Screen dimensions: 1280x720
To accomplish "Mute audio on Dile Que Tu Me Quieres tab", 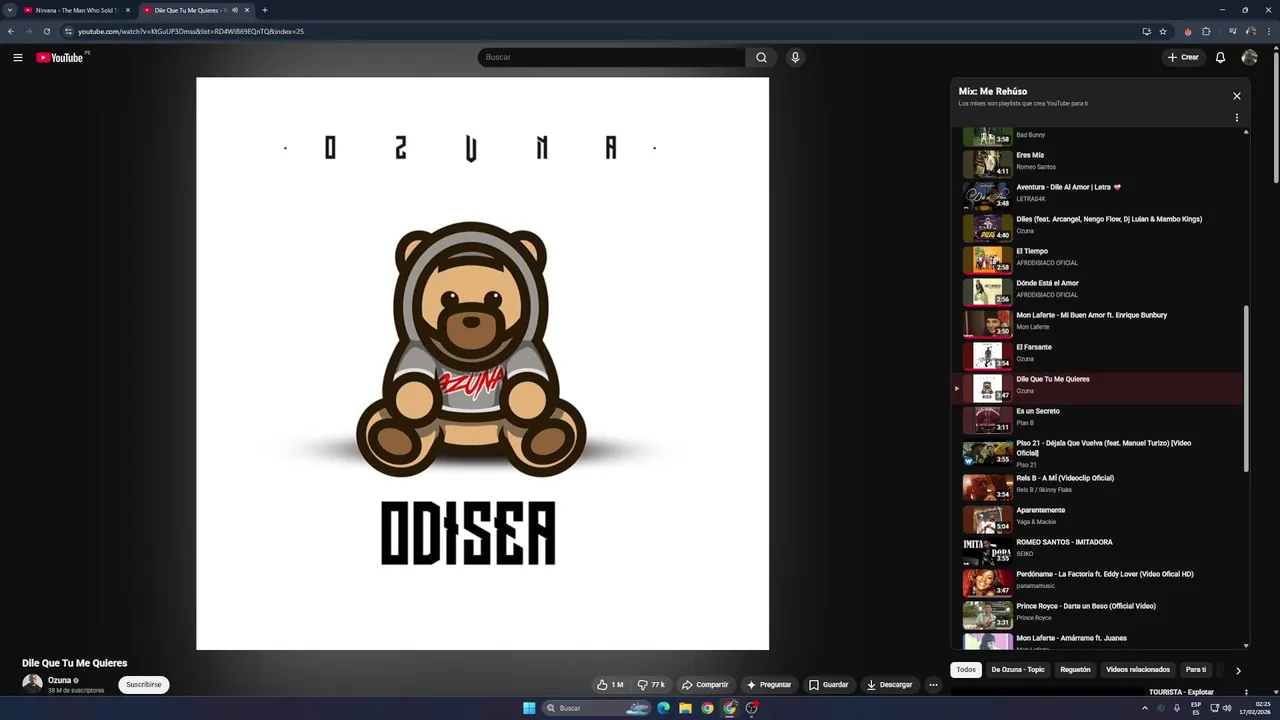I will (235, 10).
